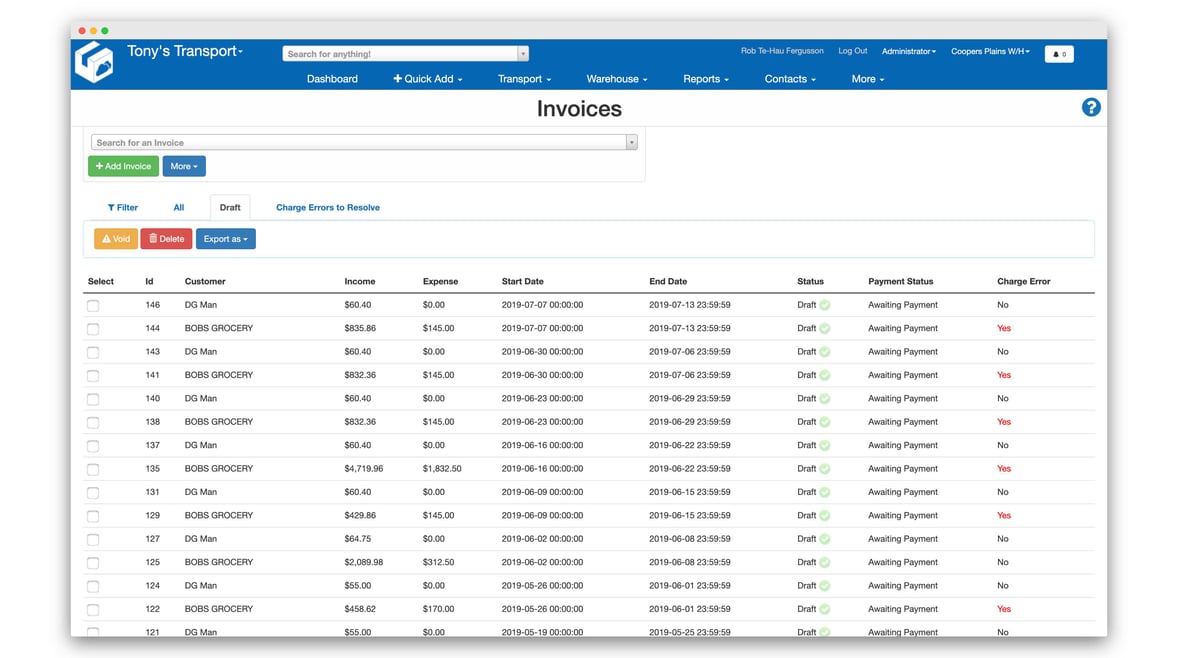Click the plus icon on Add Invoice
The image size is (1178, 658).
point(98,166)
